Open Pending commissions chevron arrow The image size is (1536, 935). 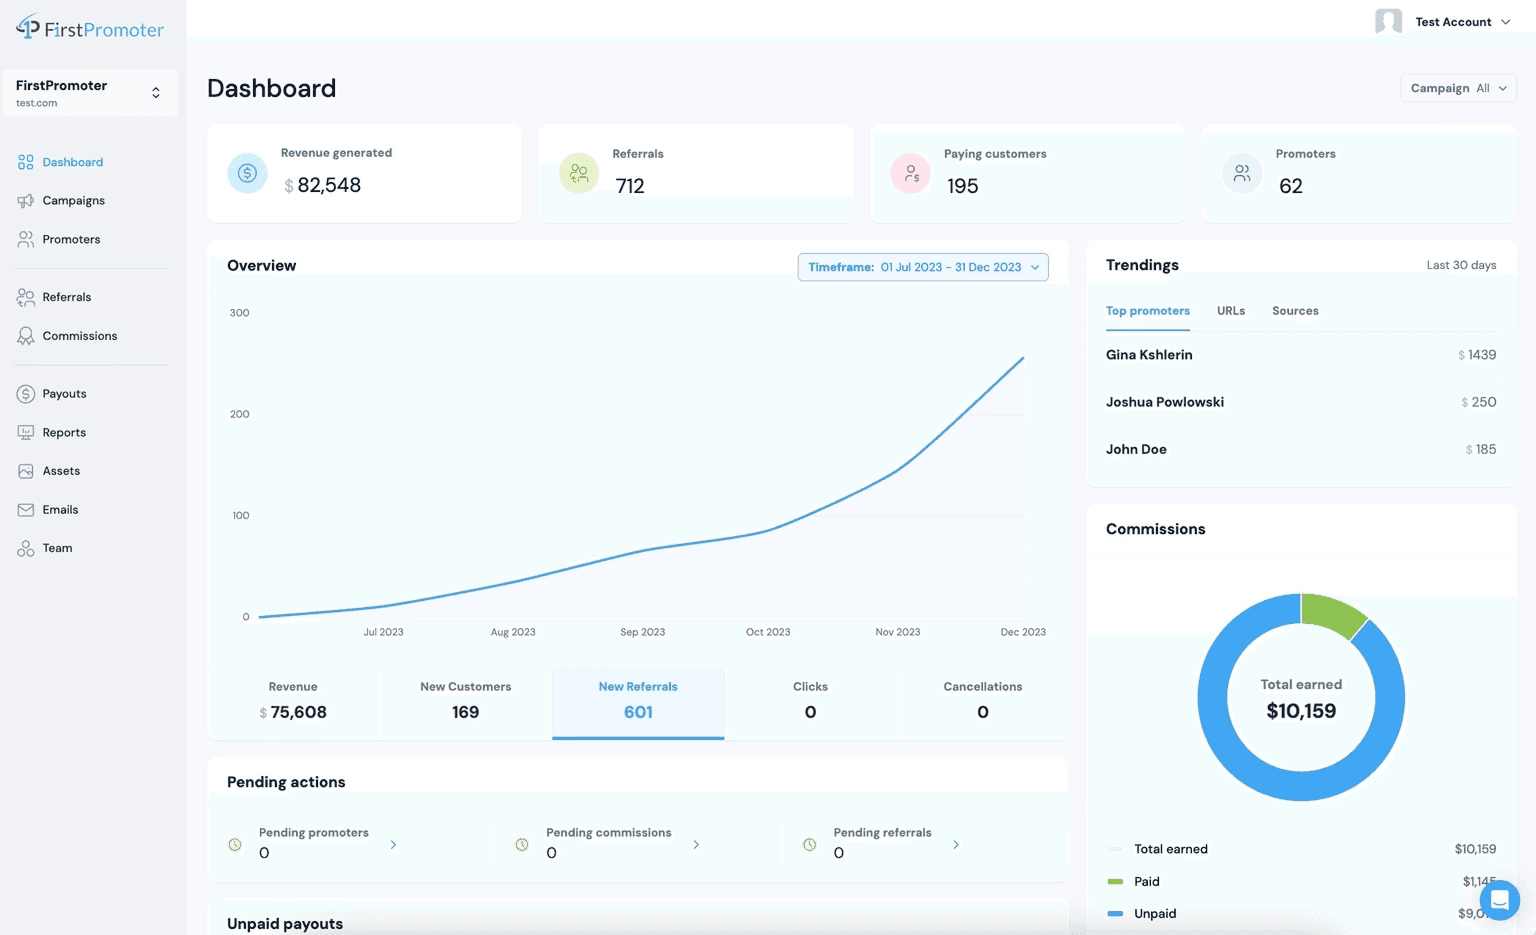696,845
